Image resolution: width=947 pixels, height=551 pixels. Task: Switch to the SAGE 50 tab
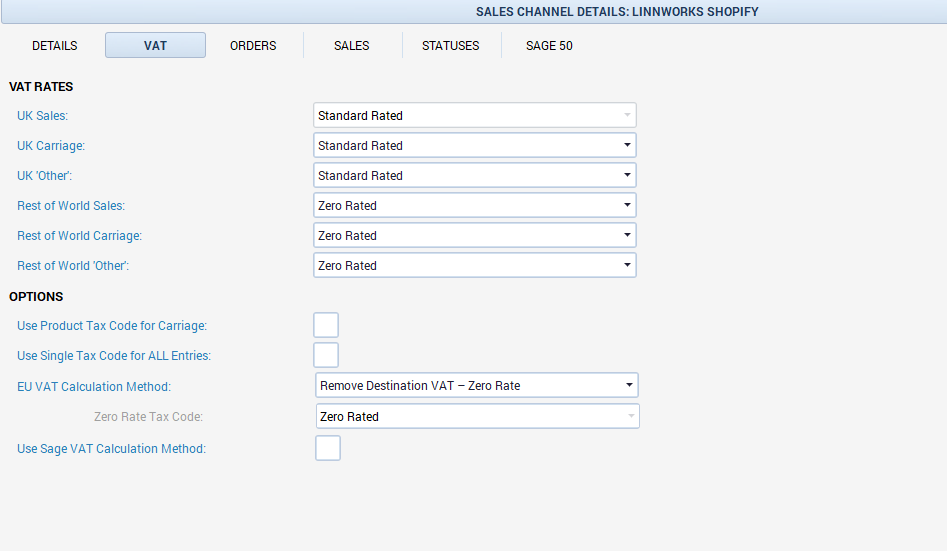click(x=549, y=46)
